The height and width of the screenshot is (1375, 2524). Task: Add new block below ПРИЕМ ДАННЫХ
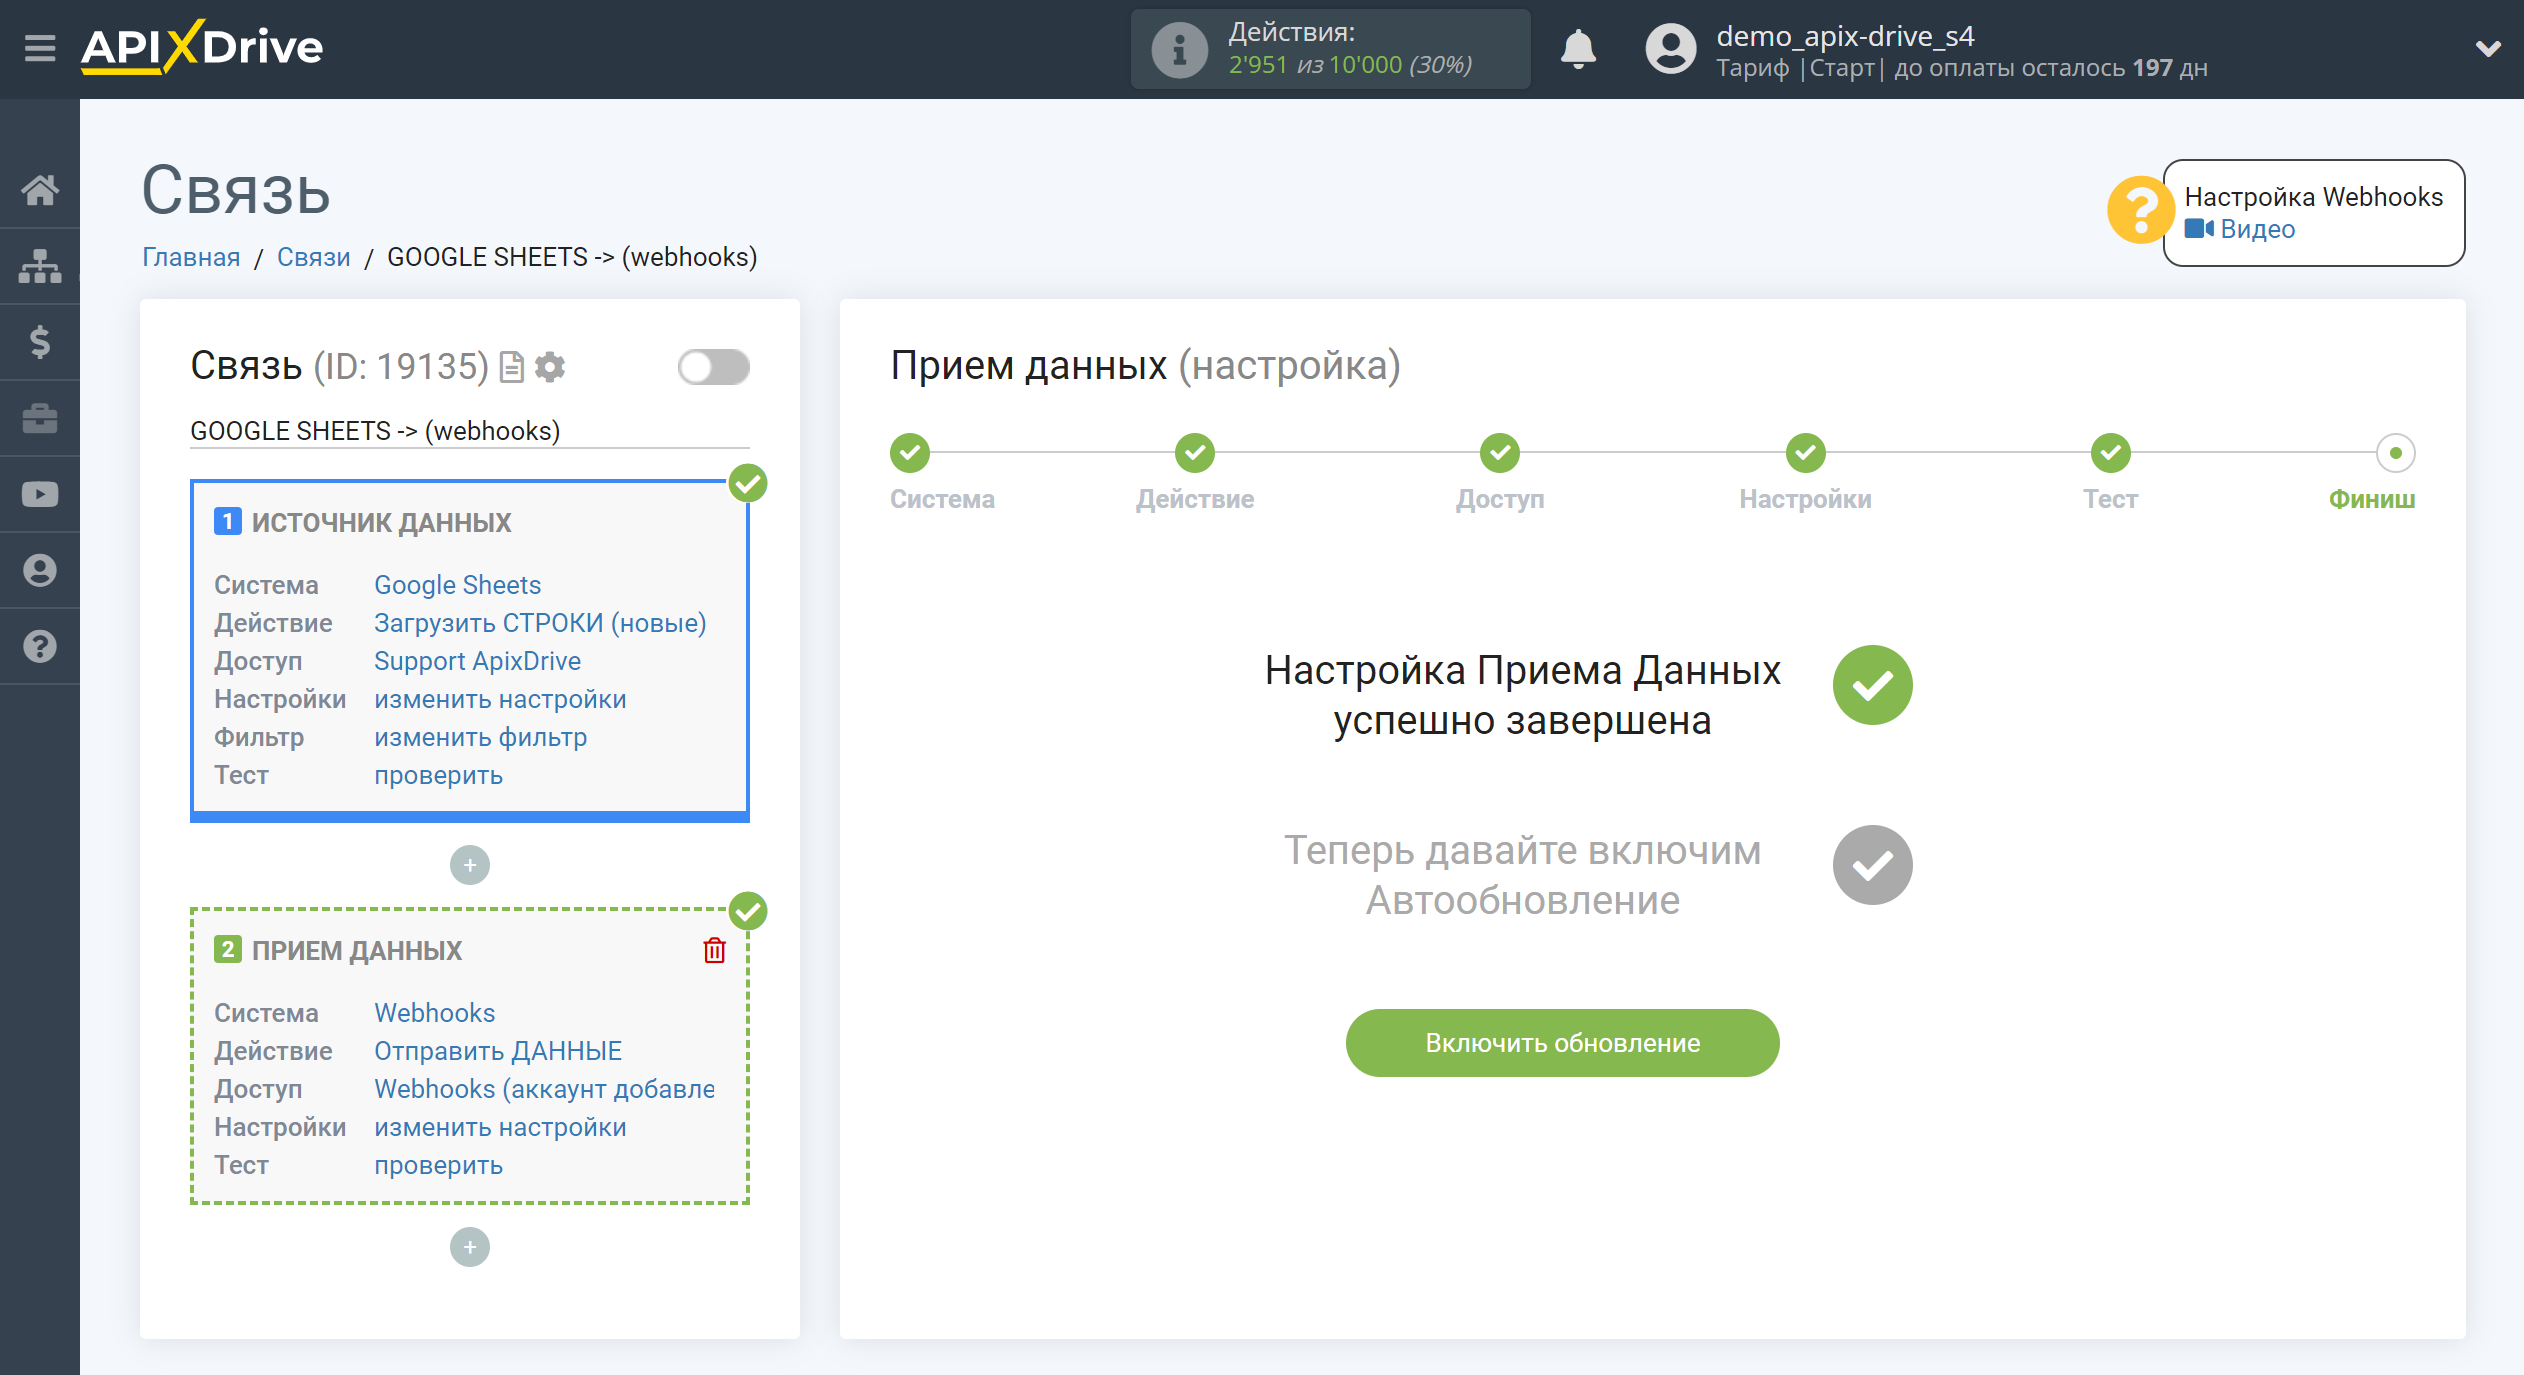click(470, 1247)
